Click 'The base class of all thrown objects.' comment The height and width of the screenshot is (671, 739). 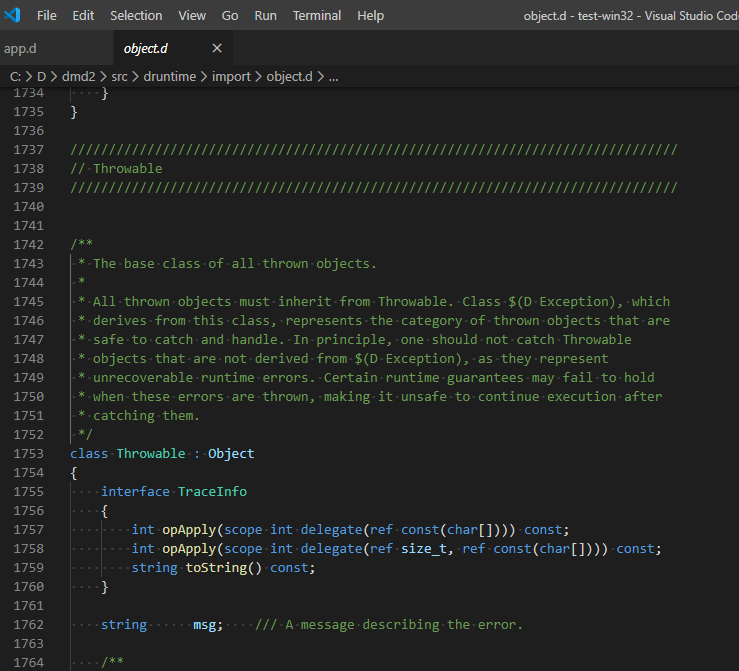coord(235,263)
